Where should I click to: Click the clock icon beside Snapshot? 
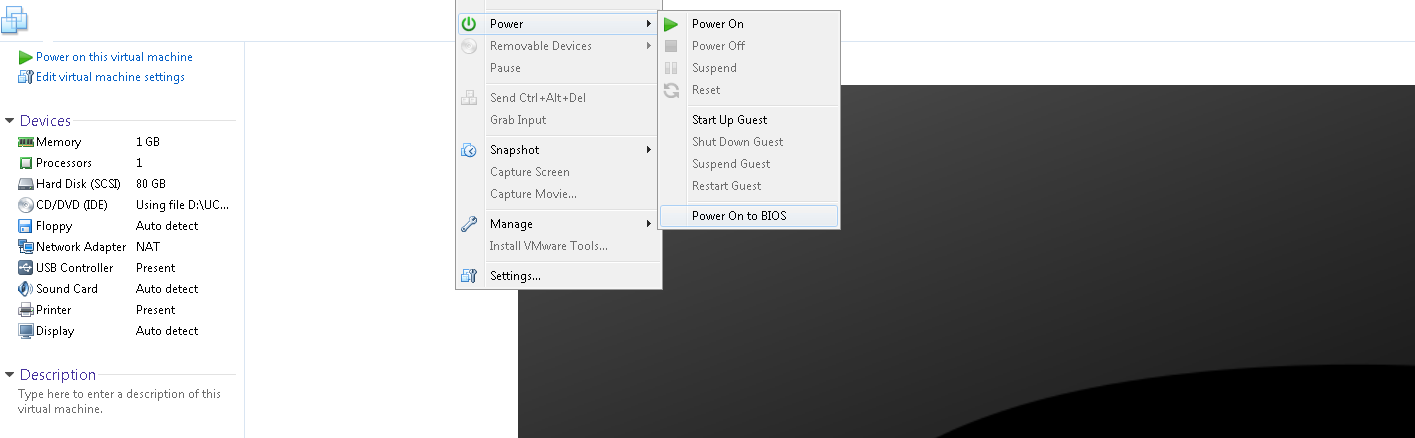469,150
